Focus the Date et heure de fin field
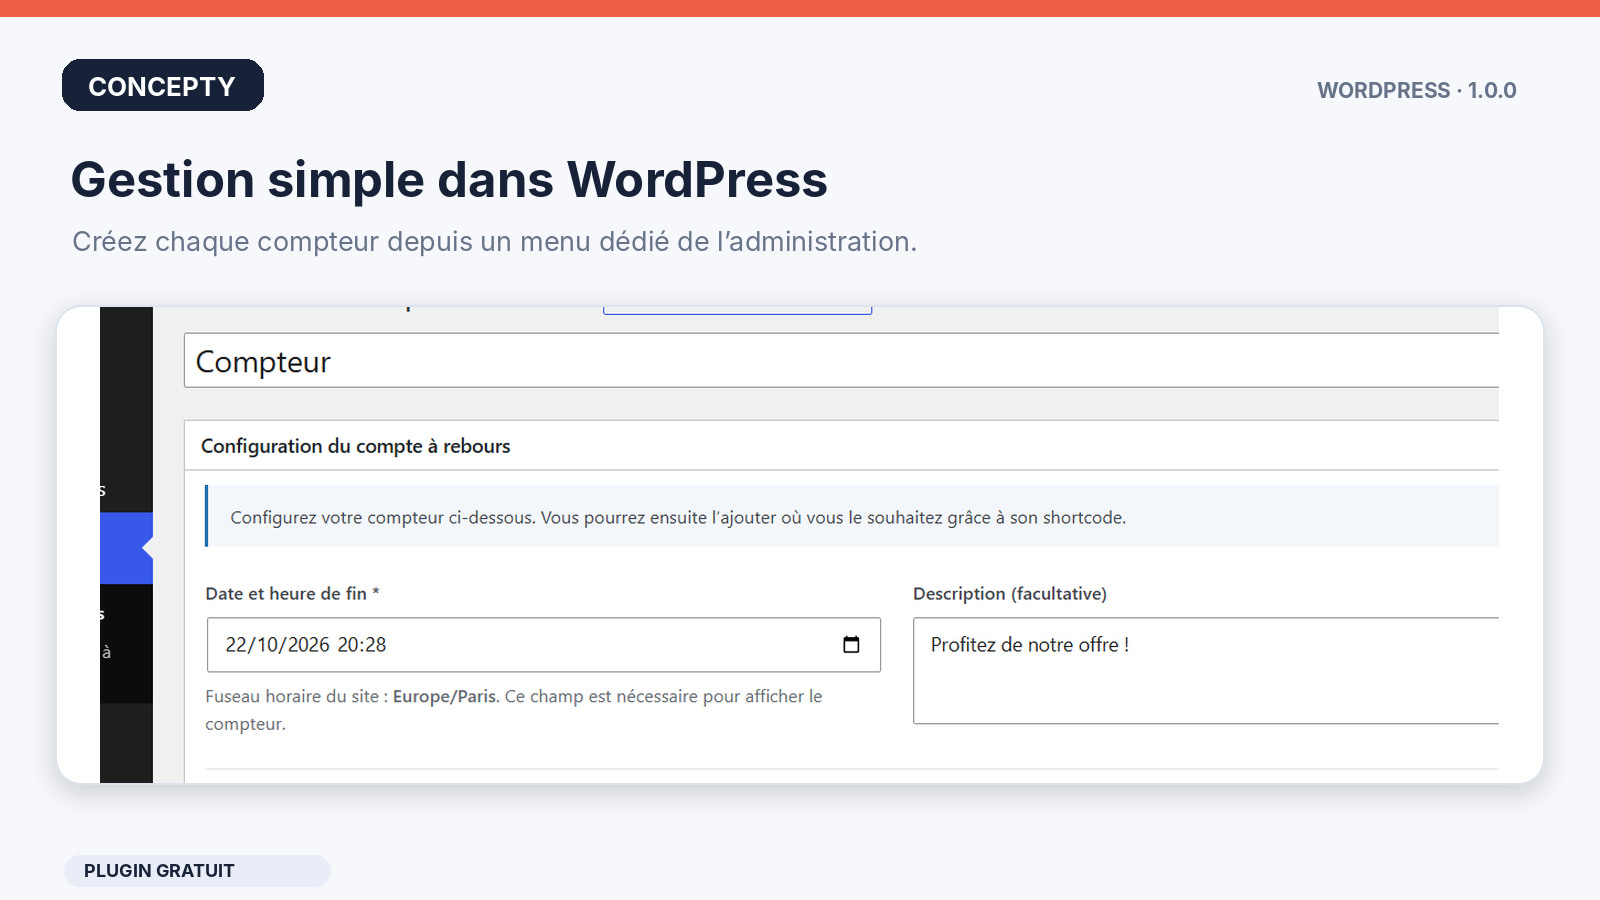This screenshot has height=900, width=1600. [x=543, y=645]
